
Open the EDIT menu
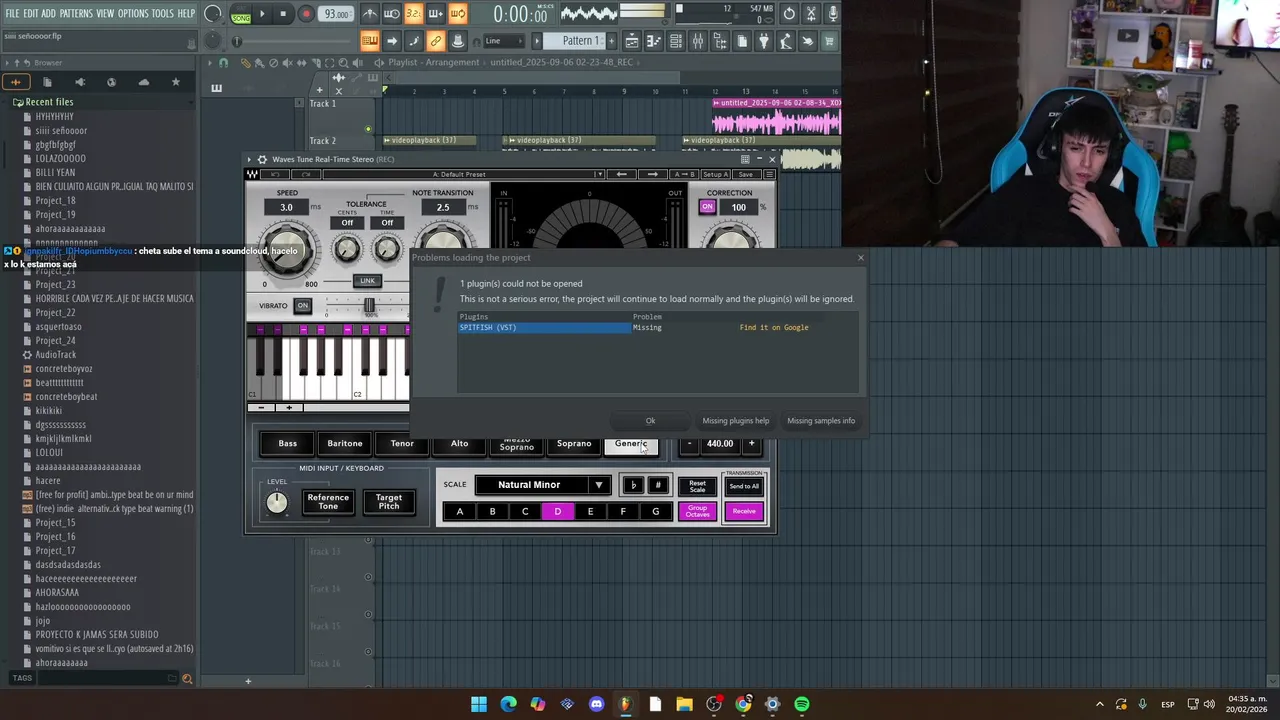(x=31, y=13)
